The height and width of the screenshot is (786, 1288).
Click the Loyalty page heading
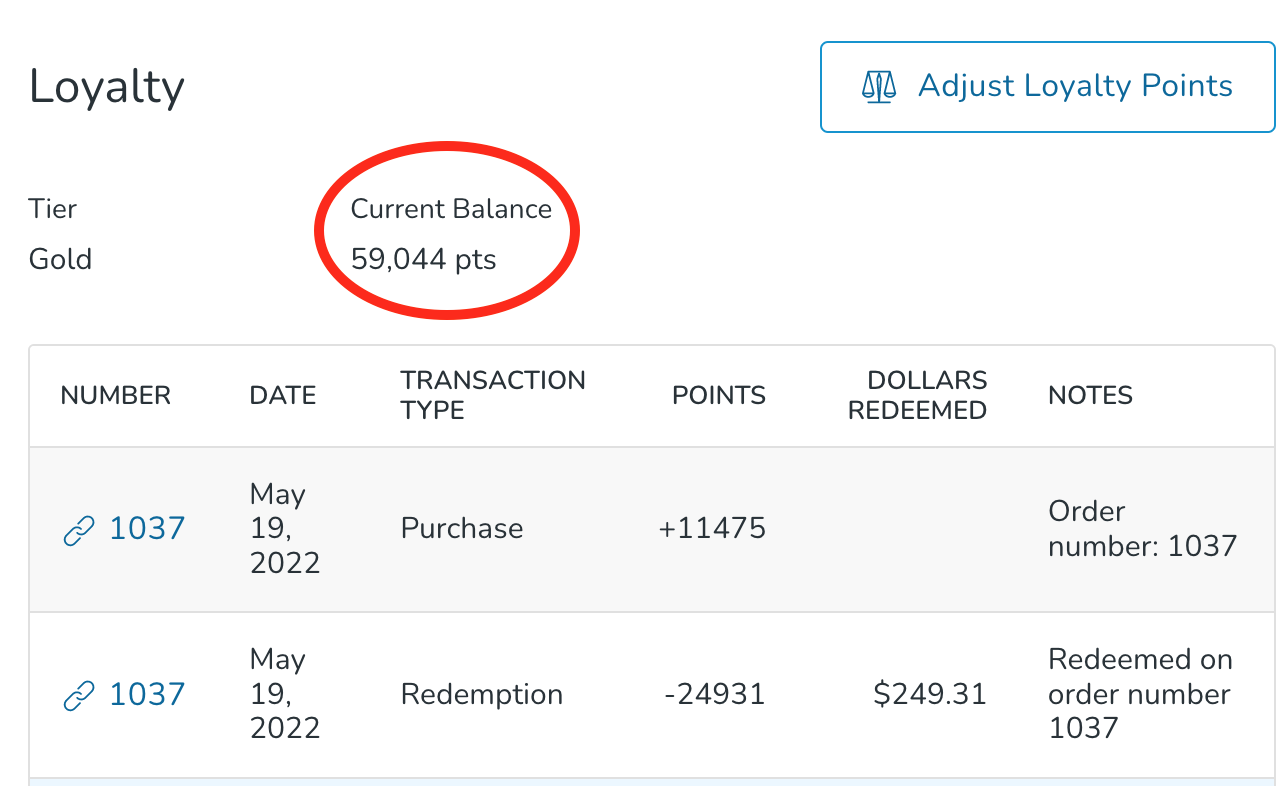click(x=106, y=86)
